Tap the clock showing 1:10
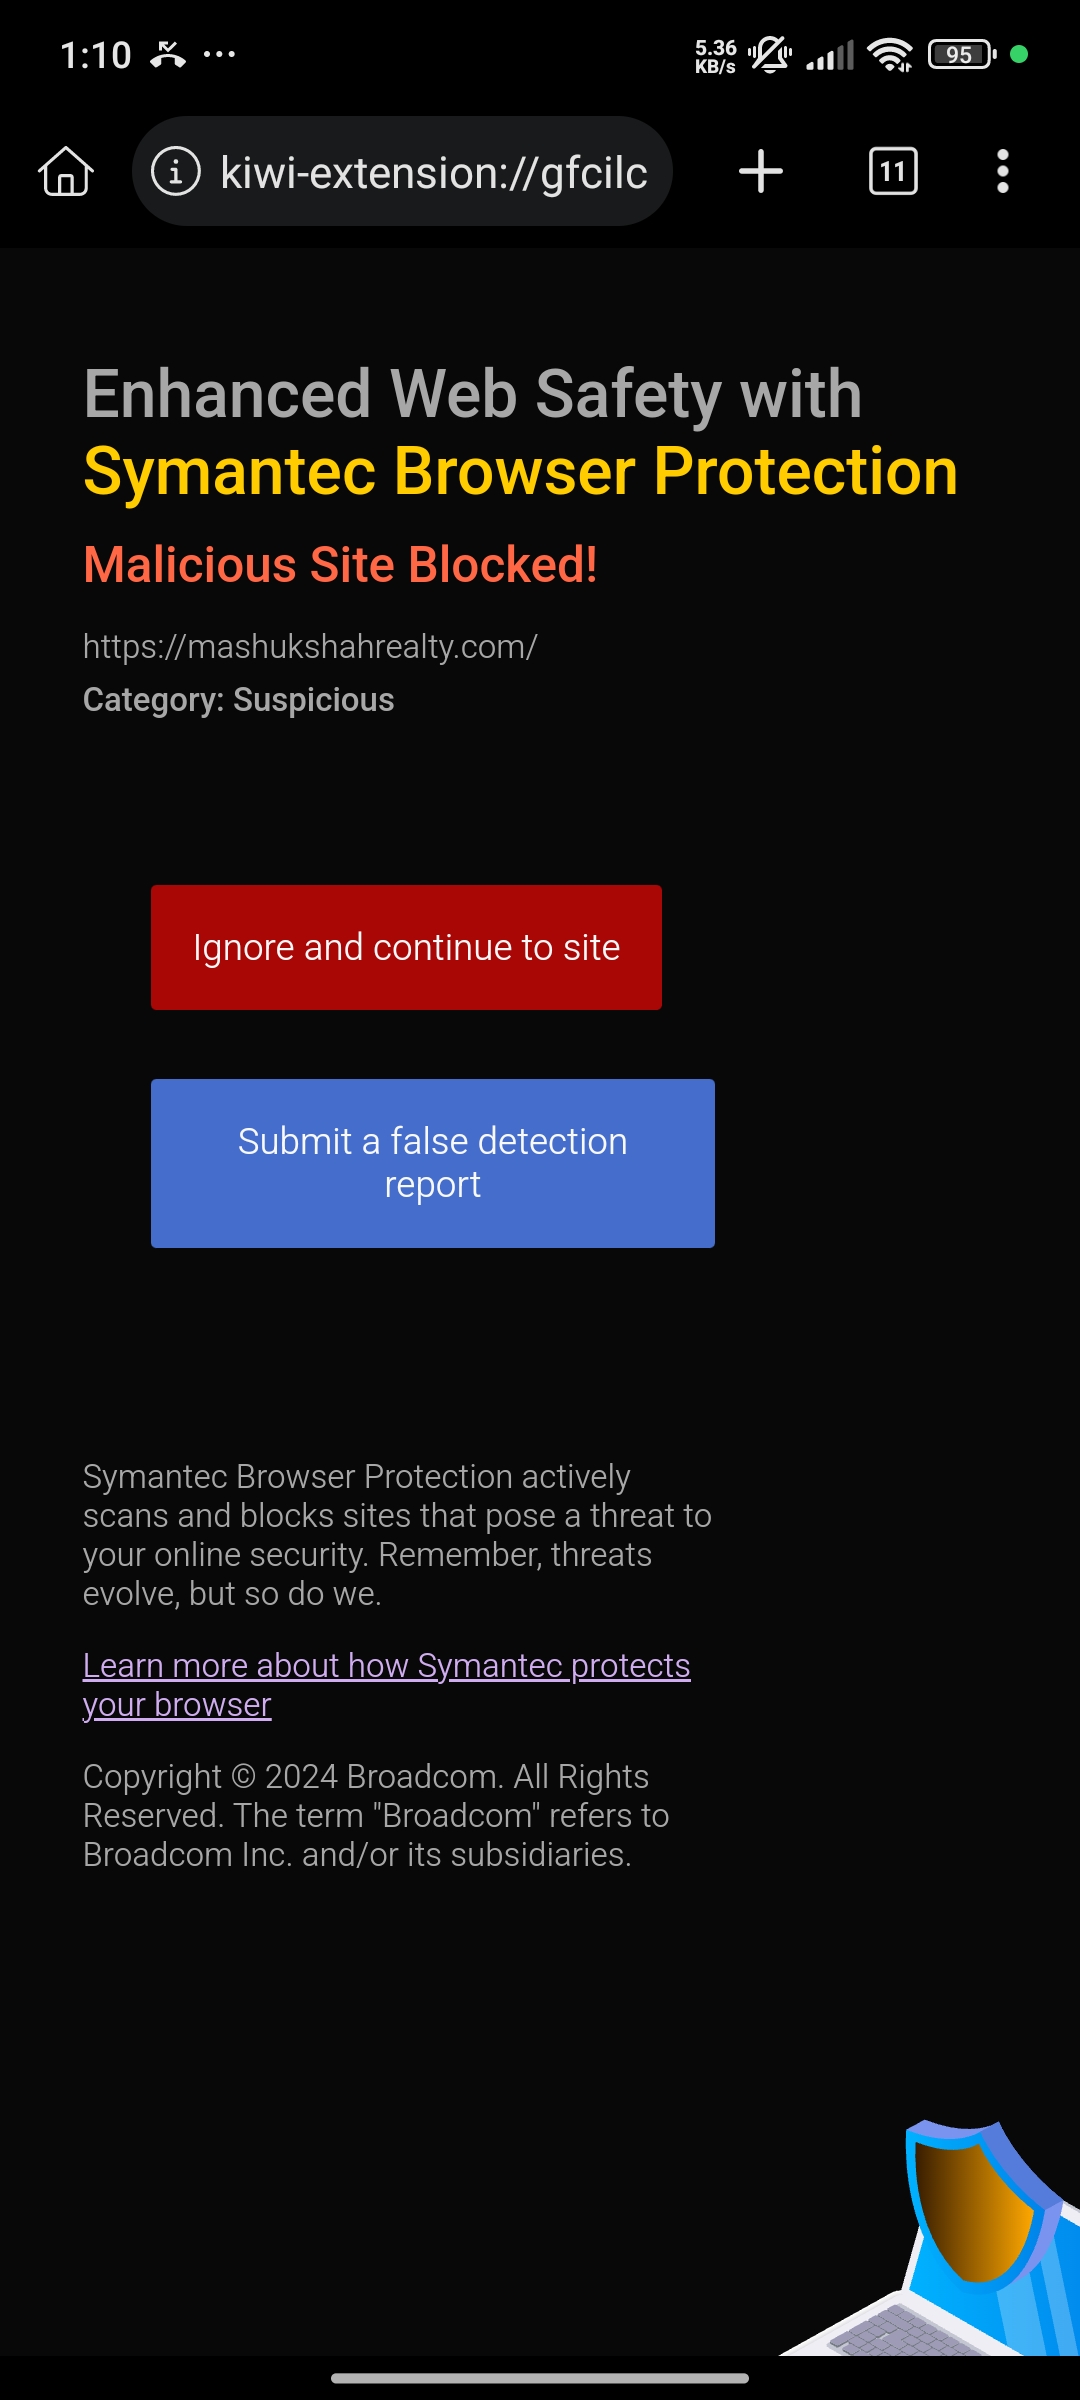Image resolution: width=1080 pixels, height=2400 pixels. (95, 55)
